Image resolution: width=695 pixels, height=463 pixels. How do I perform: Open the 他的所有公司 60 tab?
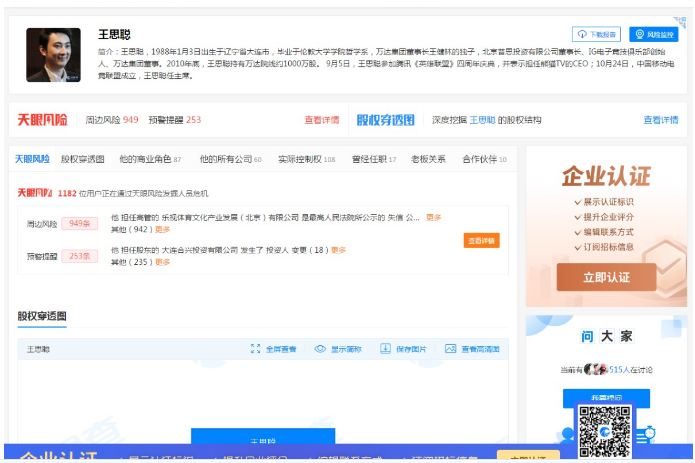pyautogui.click(x=230, y=159)
